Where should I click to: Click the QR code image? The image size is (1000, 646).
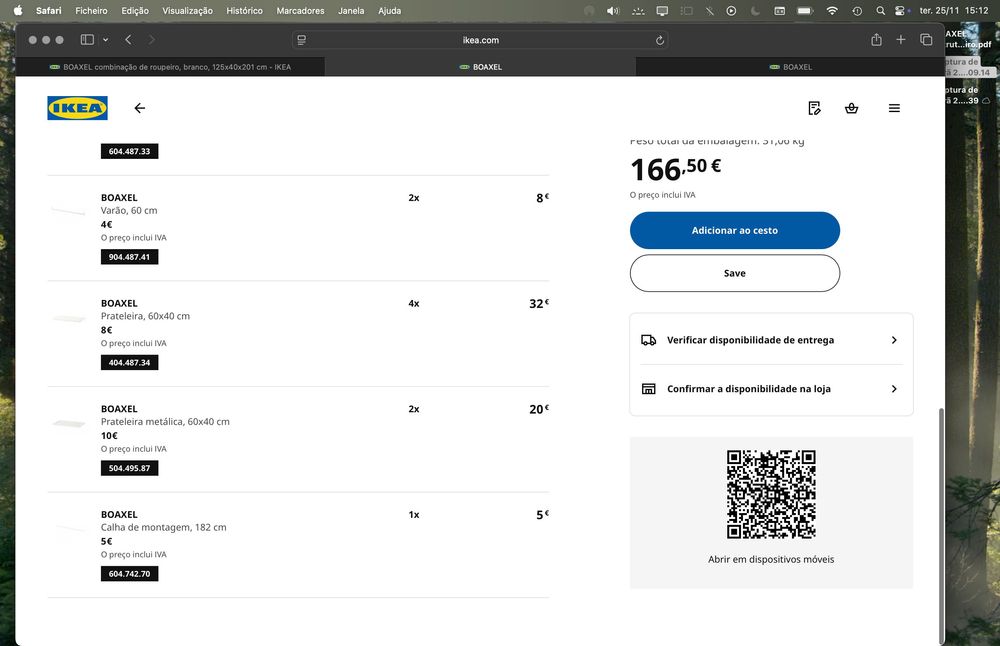pyautogui.click(x=771, y=494)
